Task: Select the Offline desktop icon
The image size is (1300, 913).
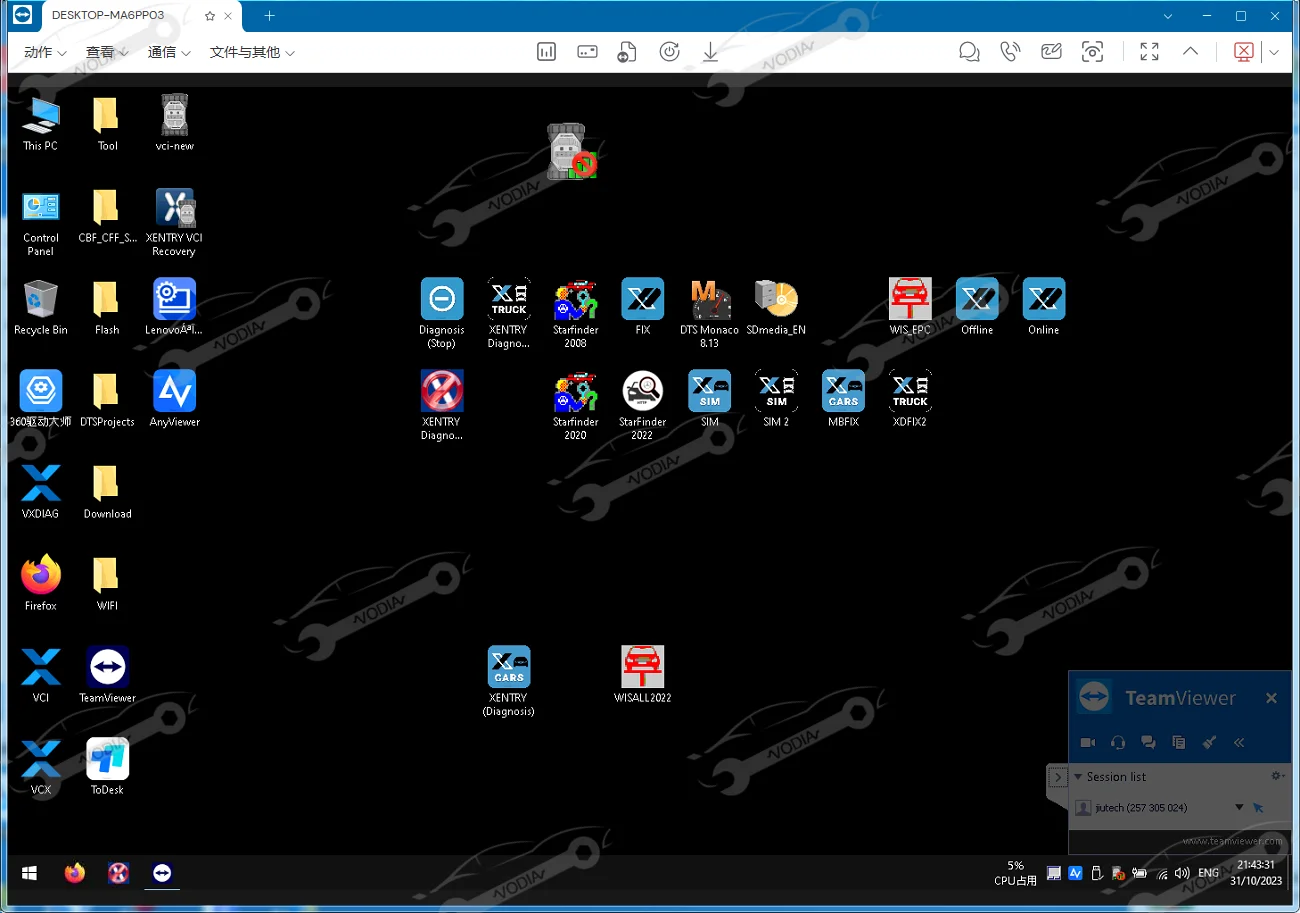Action: 977,299
